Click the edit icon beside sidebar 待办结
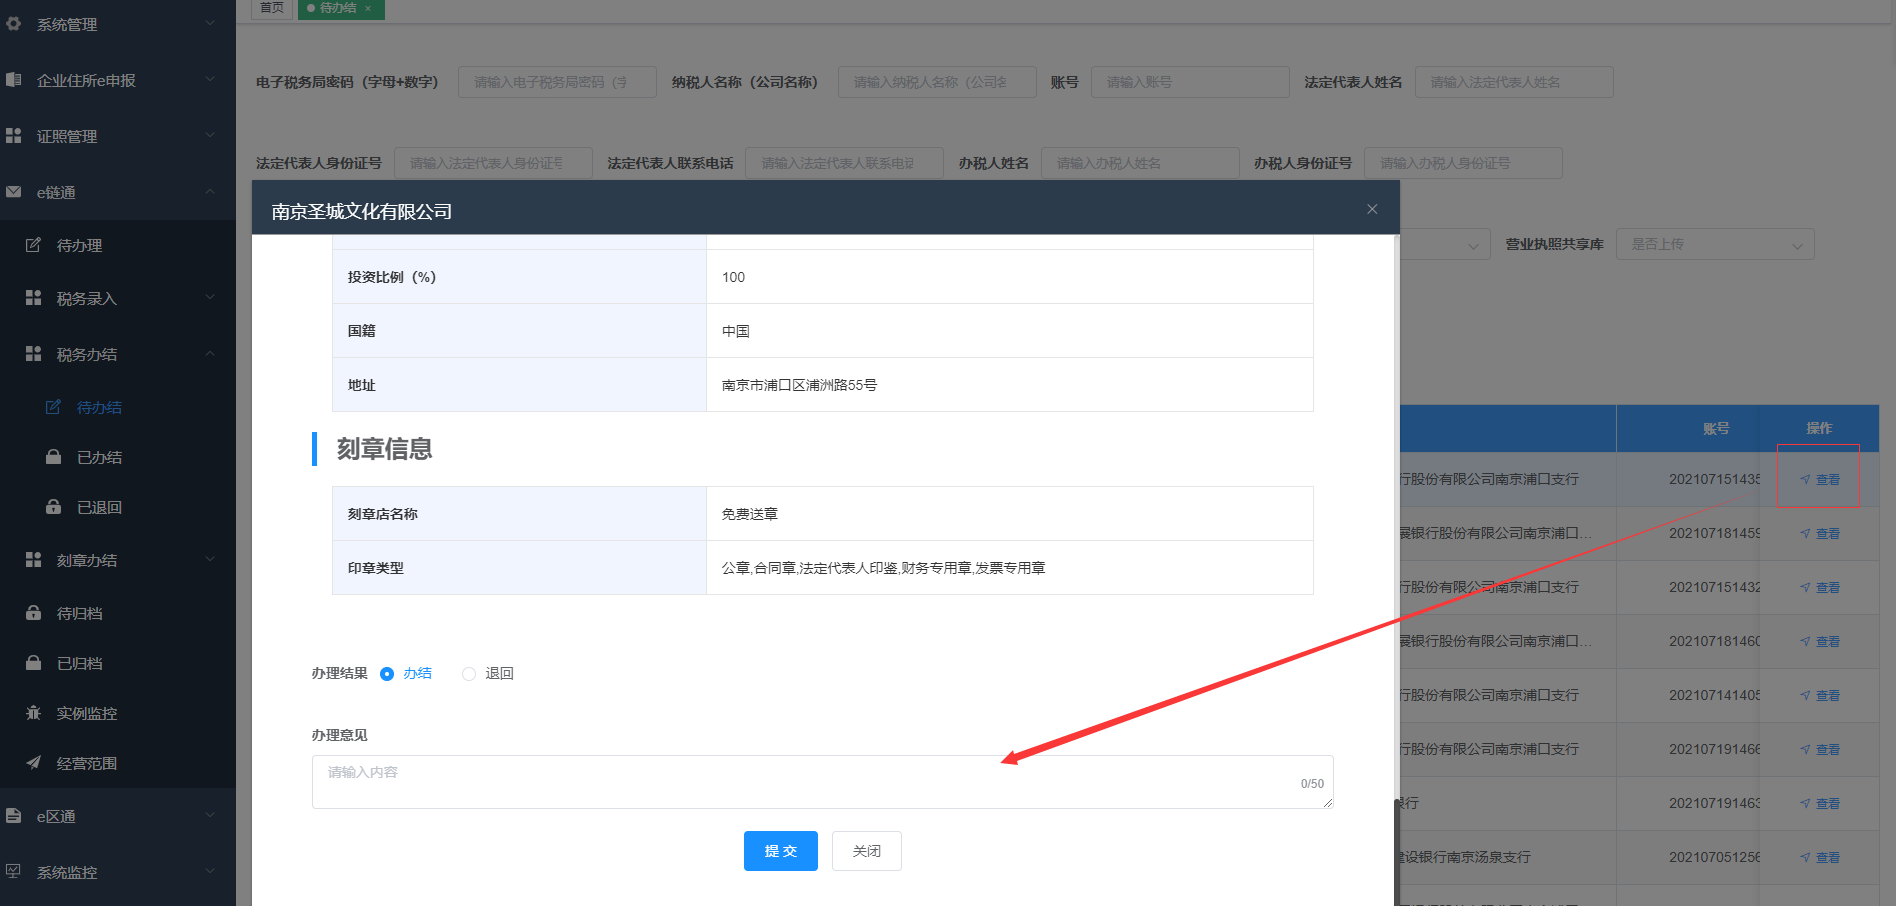1896x906 pixels. [x=54, y=407]
